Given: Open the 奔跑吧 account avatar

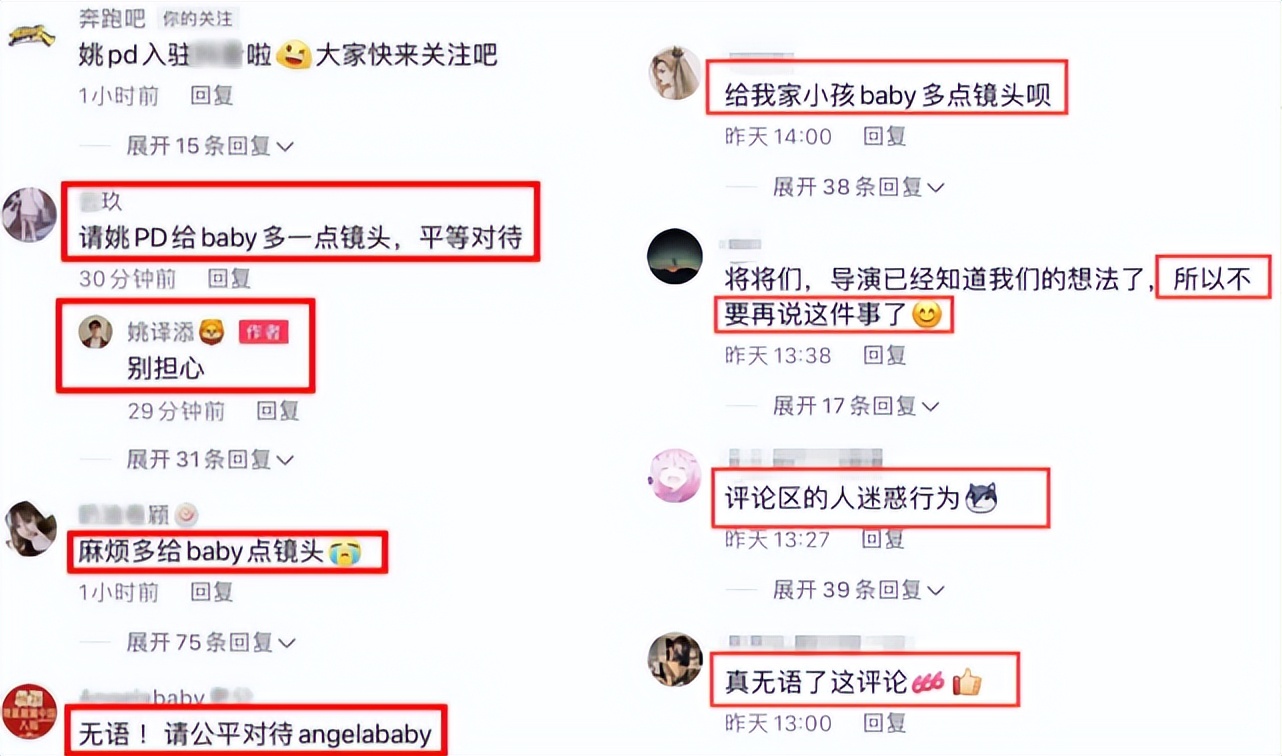Looking at the screenshot, I should [32, 34].
